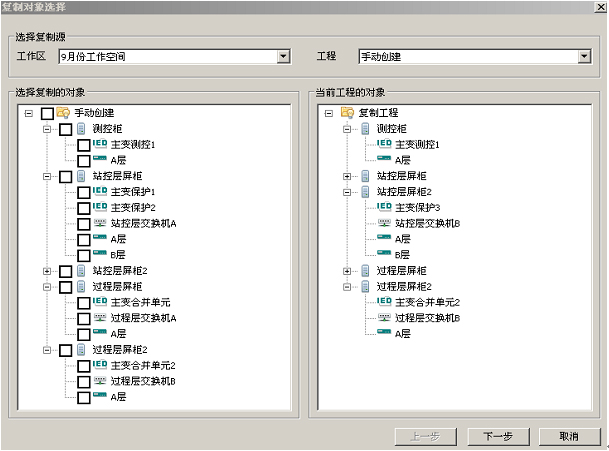Check the 手动创建 root checkbox
The image size is (609, 451).
pos(47,114)
